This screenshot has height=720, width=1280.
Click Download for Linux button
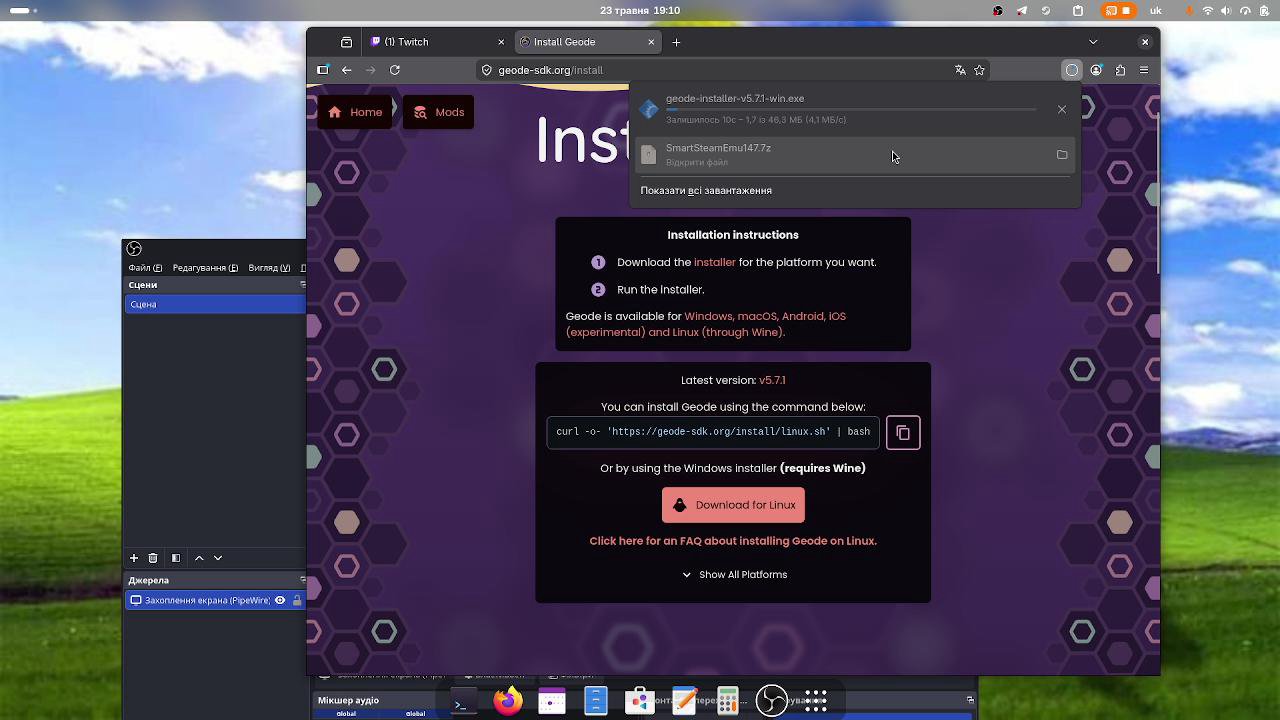733,505
